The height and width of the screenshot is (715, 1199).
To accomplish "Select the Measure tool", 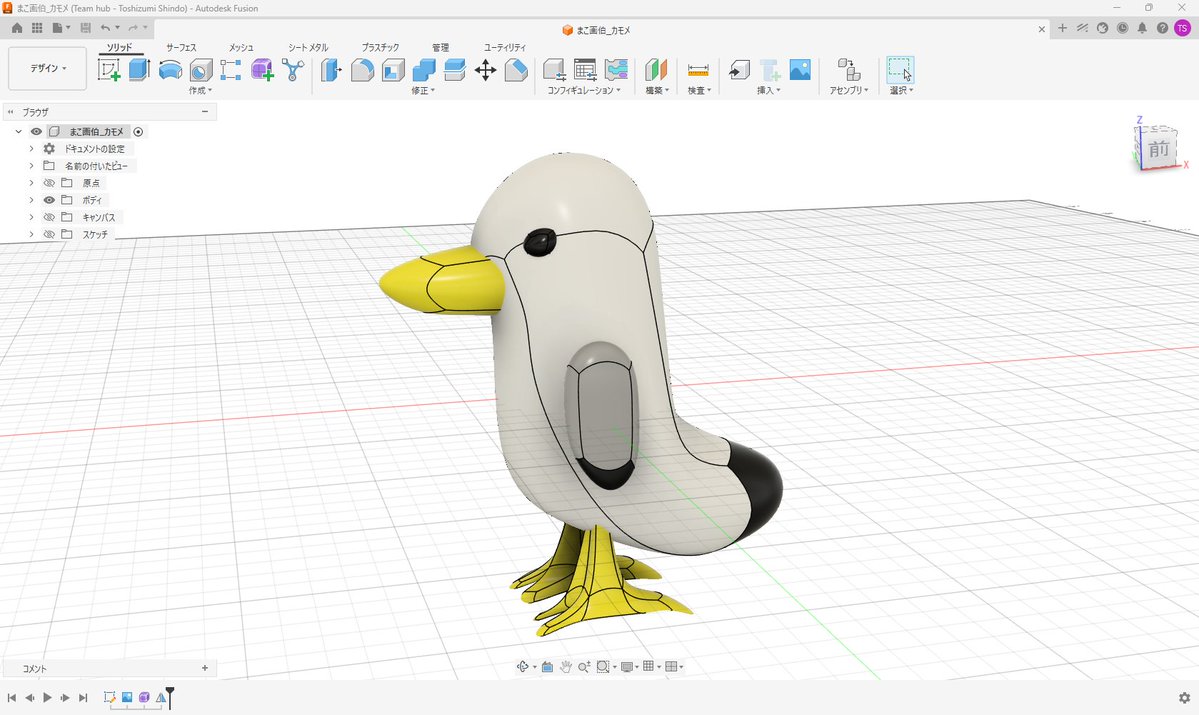I will [698, 70].
